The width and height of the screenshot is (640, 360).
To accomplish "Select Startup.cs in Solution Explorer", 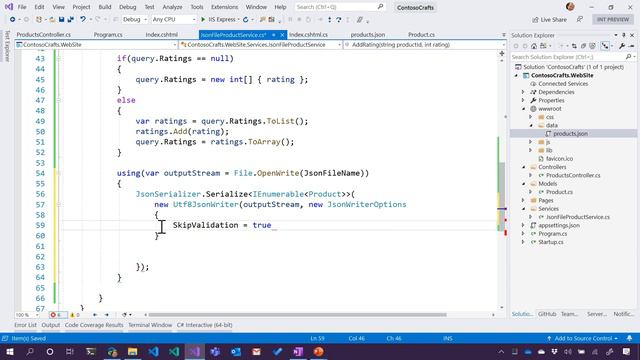I will 551,242.
